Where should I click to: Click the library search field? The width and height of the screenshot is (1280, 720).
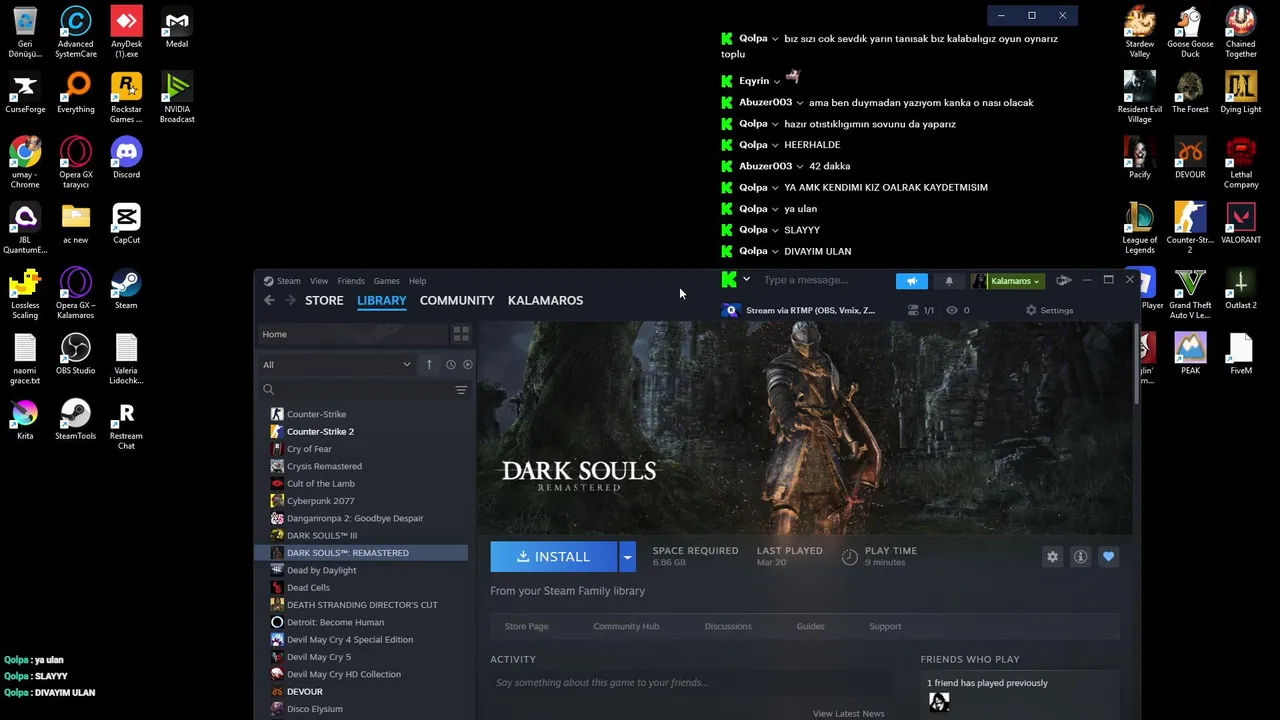click(355, 390)
